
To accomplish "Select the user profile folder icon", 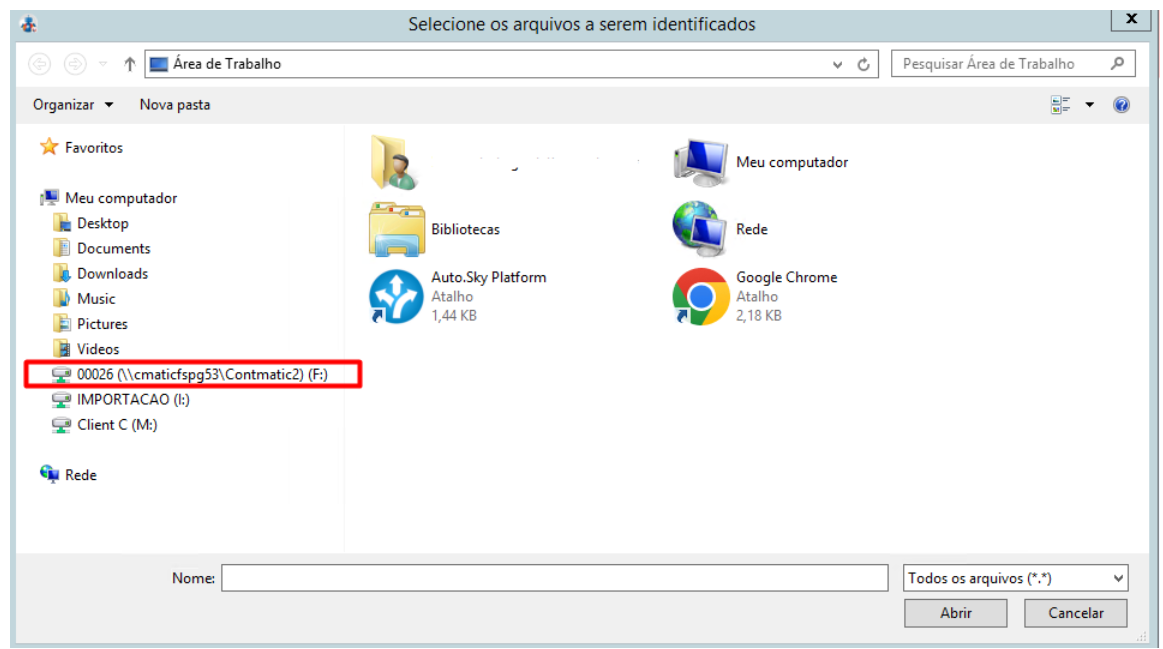I will pyautogui.click(x=394, y=162).
